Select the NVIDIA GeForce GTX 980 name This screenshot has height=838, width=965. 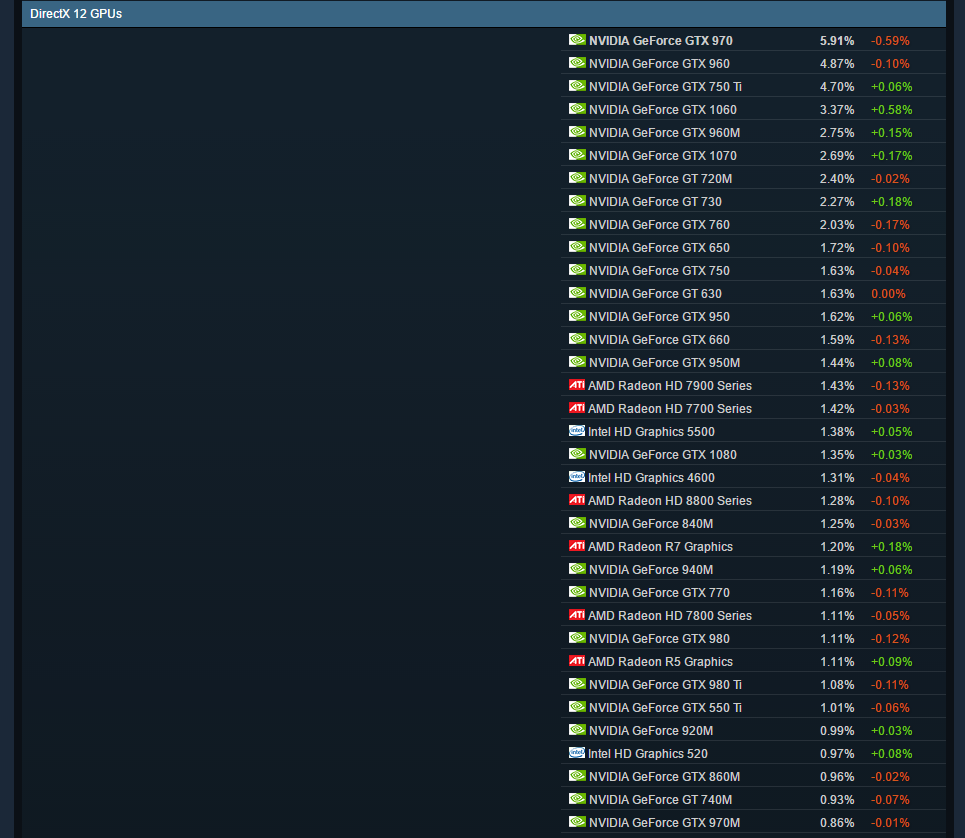click(x=659, y=639)
